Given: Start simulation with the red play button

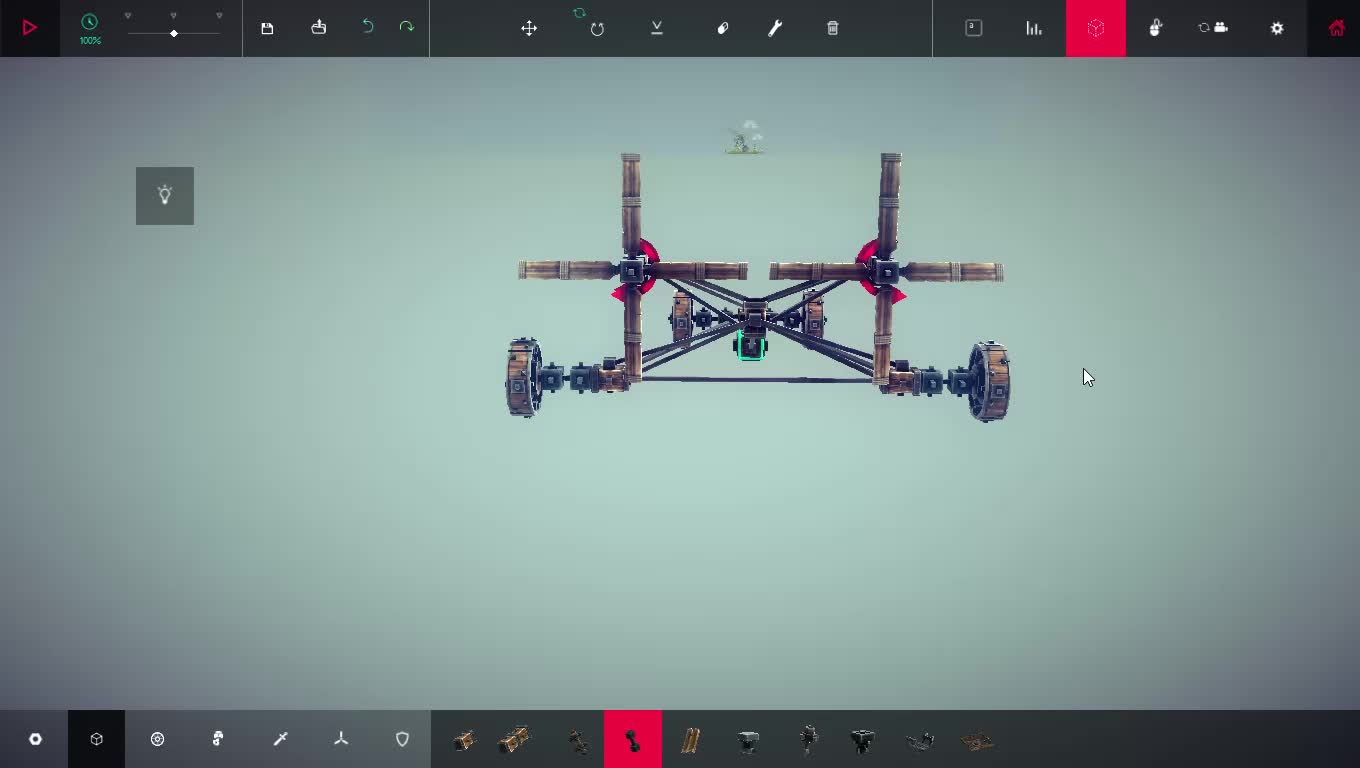Looking at the screenshot, I should 30,28.
